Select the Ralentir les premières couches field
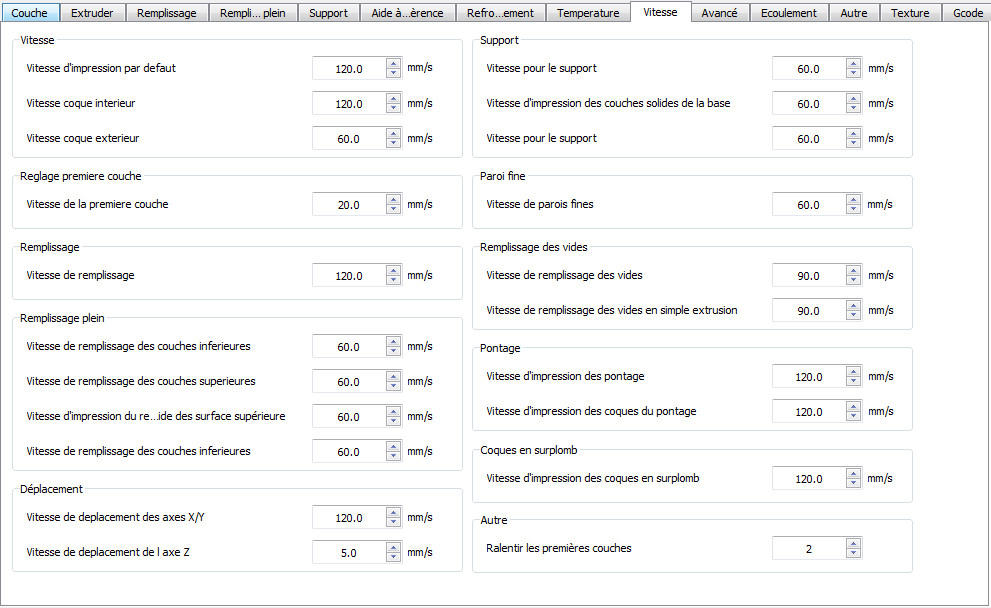Screen dimensions: 991x608 pos(808,549)
